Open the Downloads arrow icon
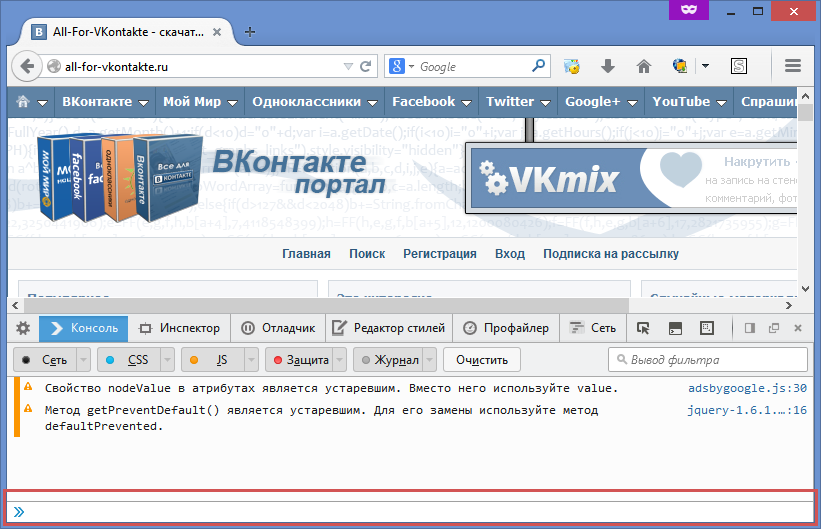The width and height of the screenshot is (821, 529). coord(607,66)
